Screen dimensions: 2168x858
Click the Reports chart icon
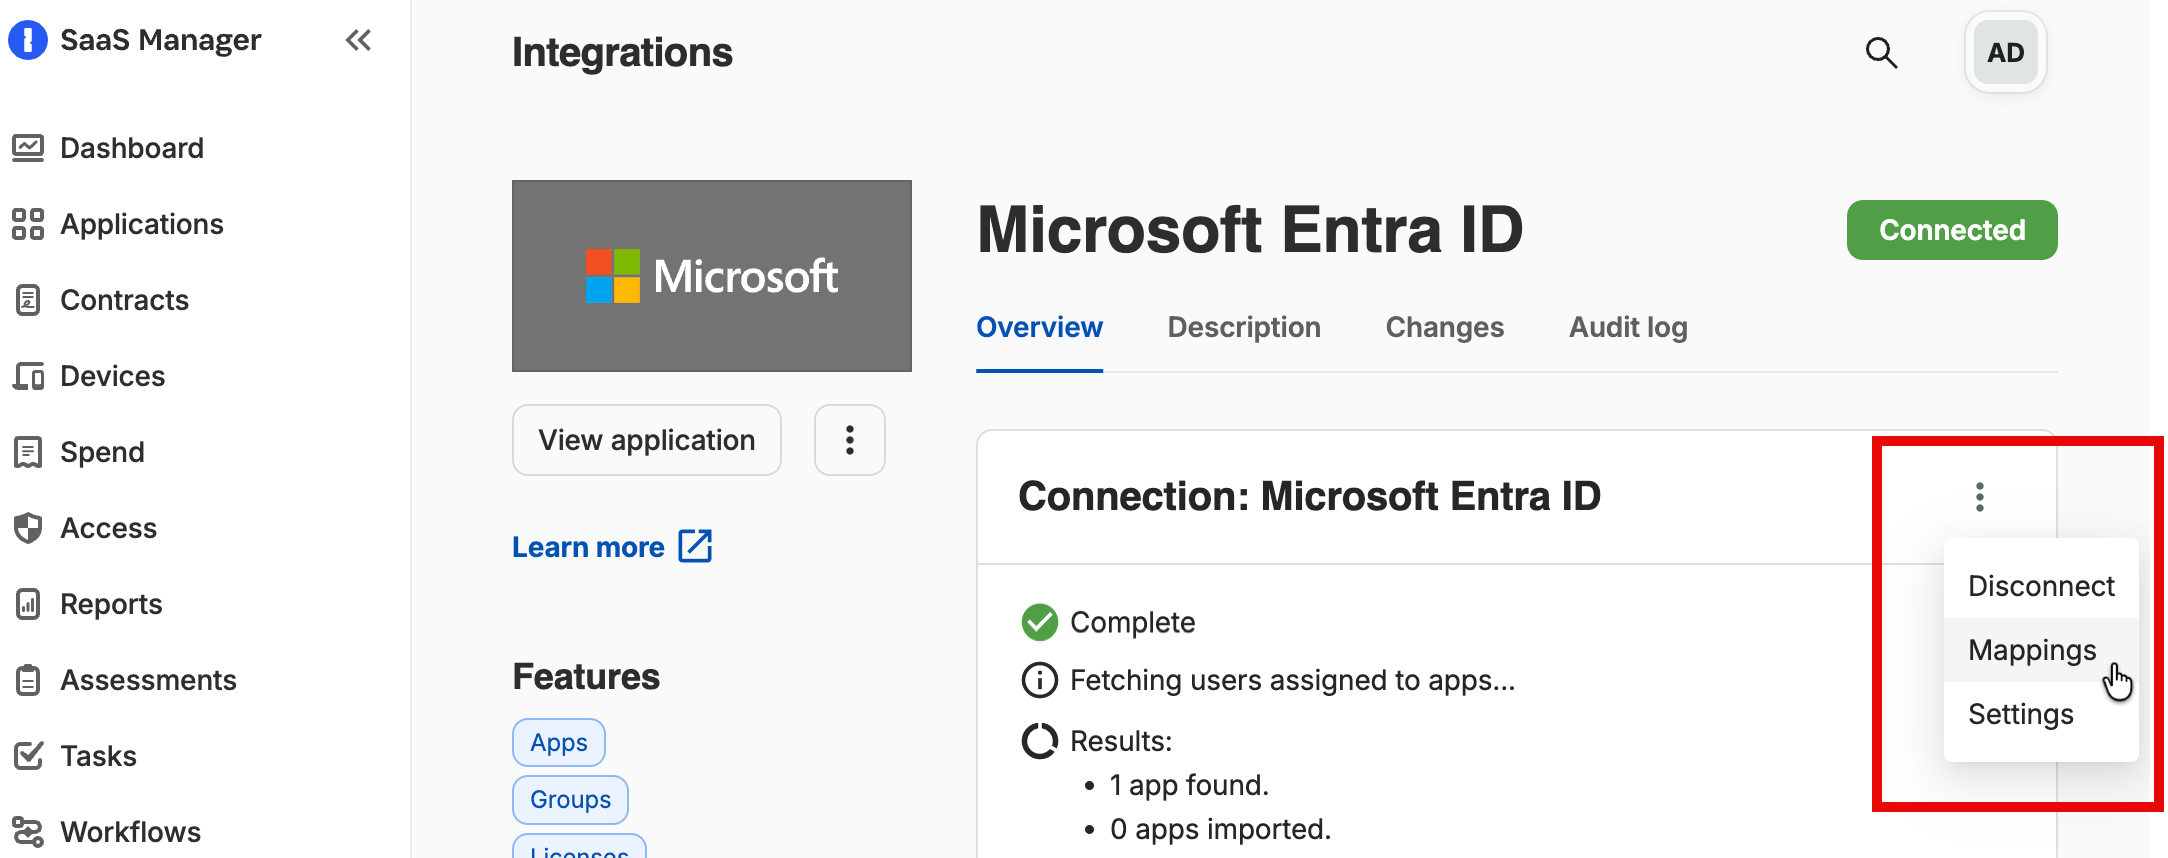28,604
